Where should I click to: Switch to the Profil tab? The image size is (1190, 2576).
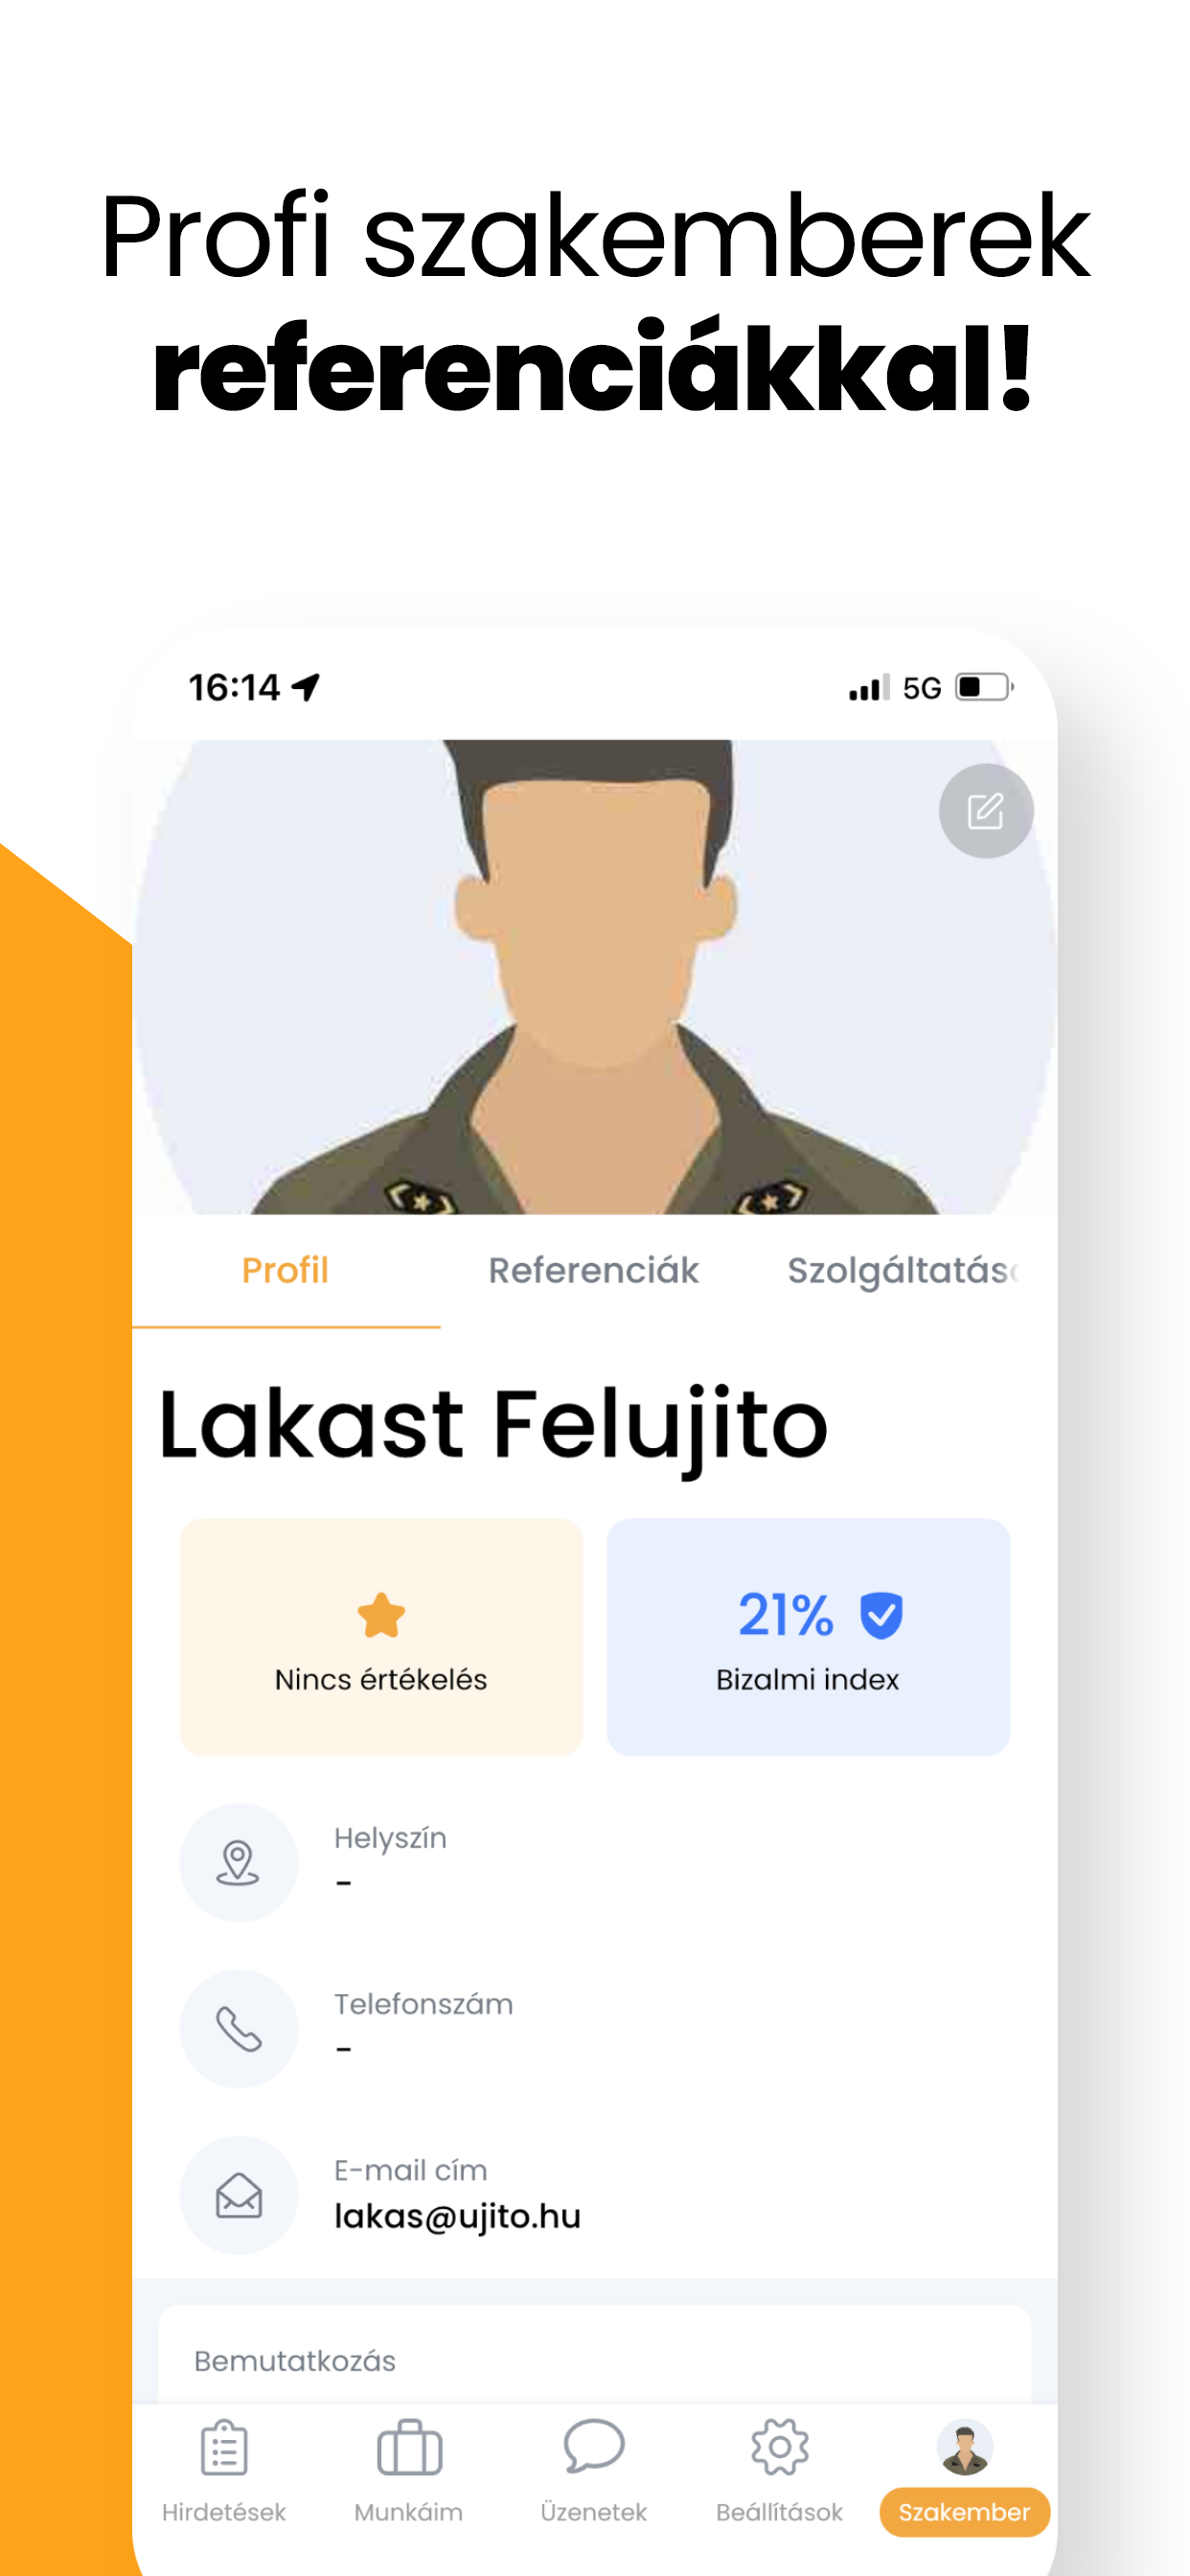point(285,1271)
